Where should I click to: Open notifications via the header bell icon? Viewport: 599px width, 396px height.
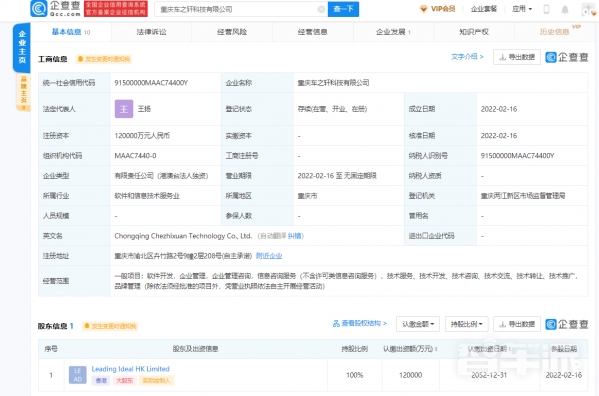click(565, 10)
